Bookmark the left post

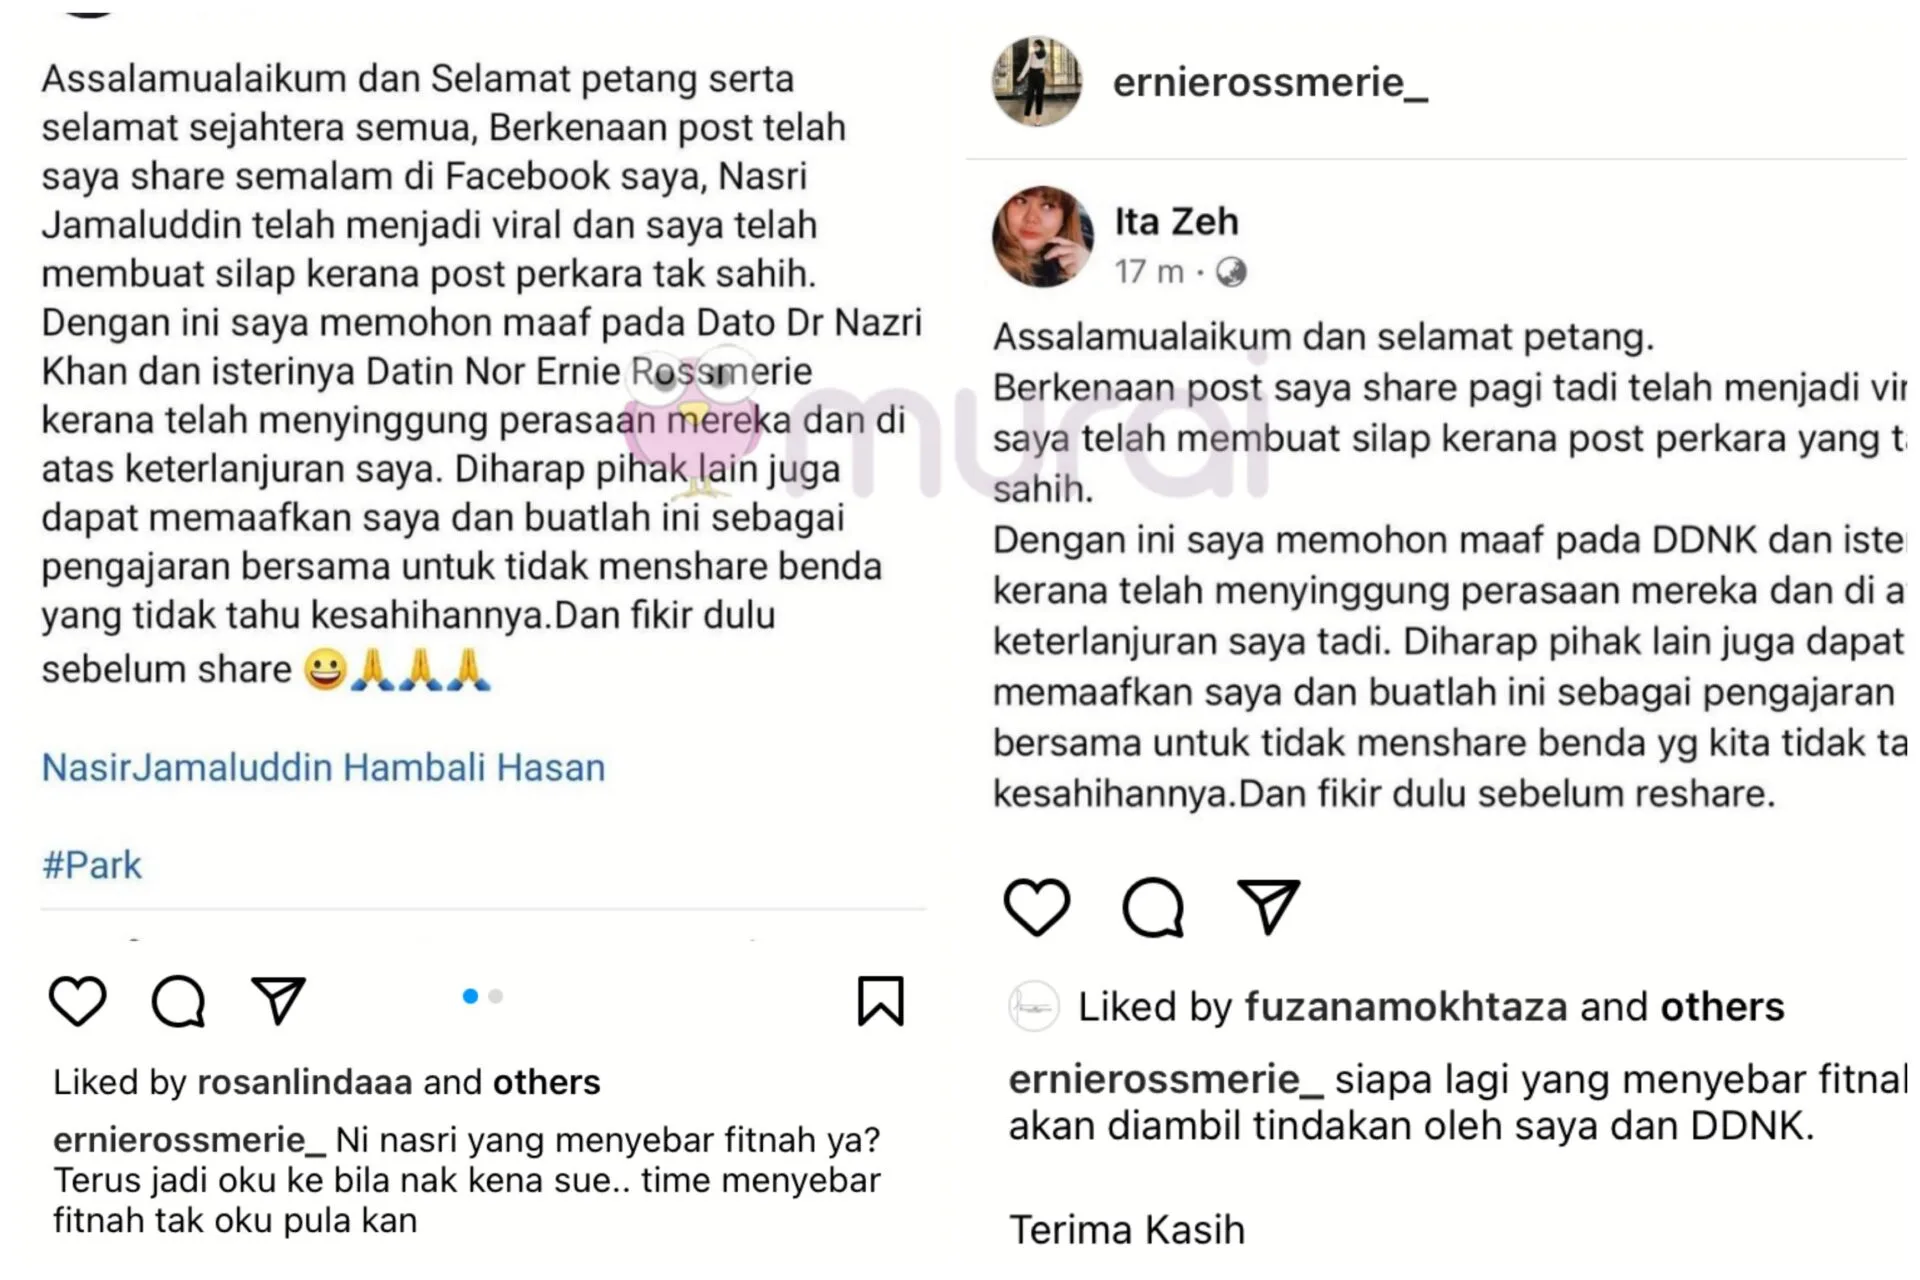[x=881, y=1001]
